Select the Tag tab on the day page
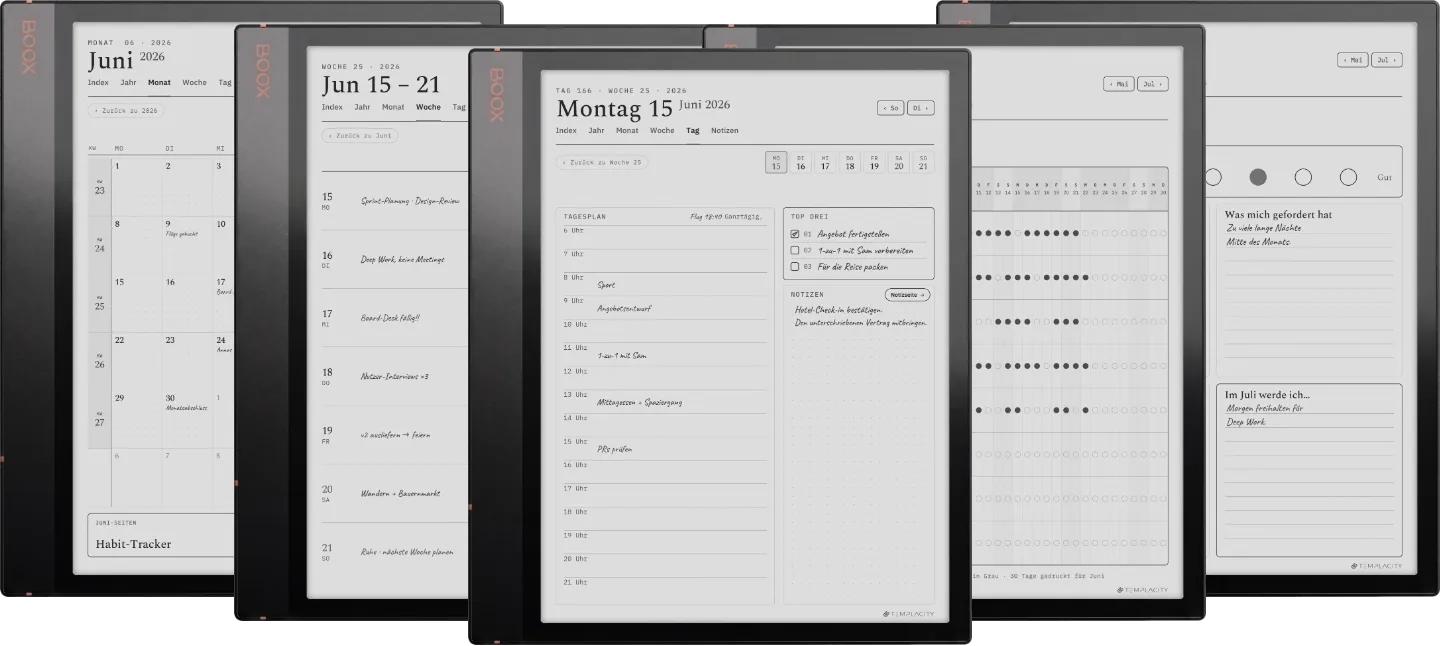This screenshot has height=646, width=1440. pyautogui.click(x=693, y=131)
